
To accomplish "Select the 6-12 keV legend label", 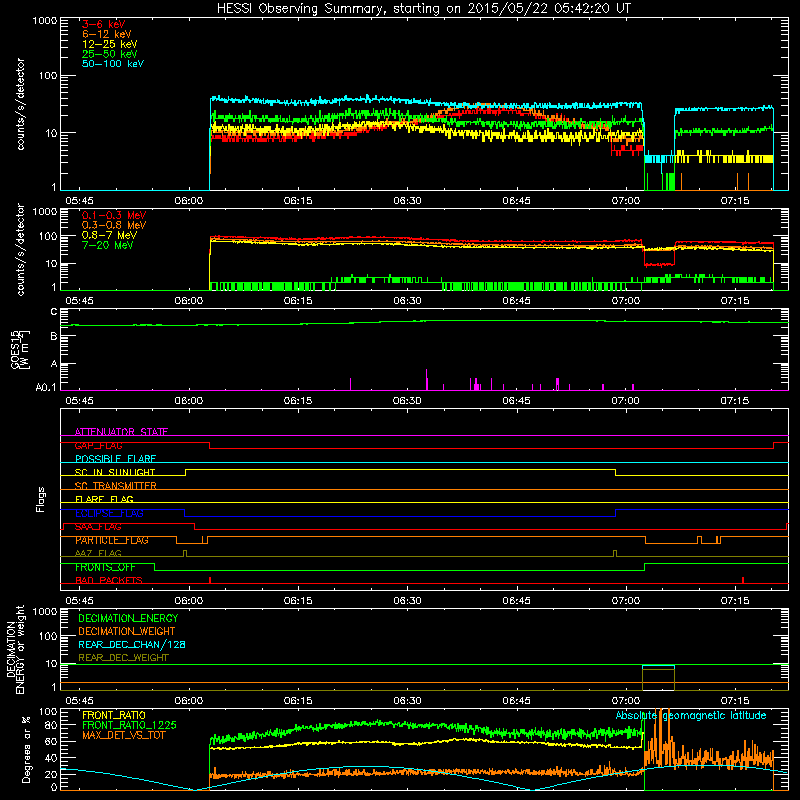I will coord(107,34).
